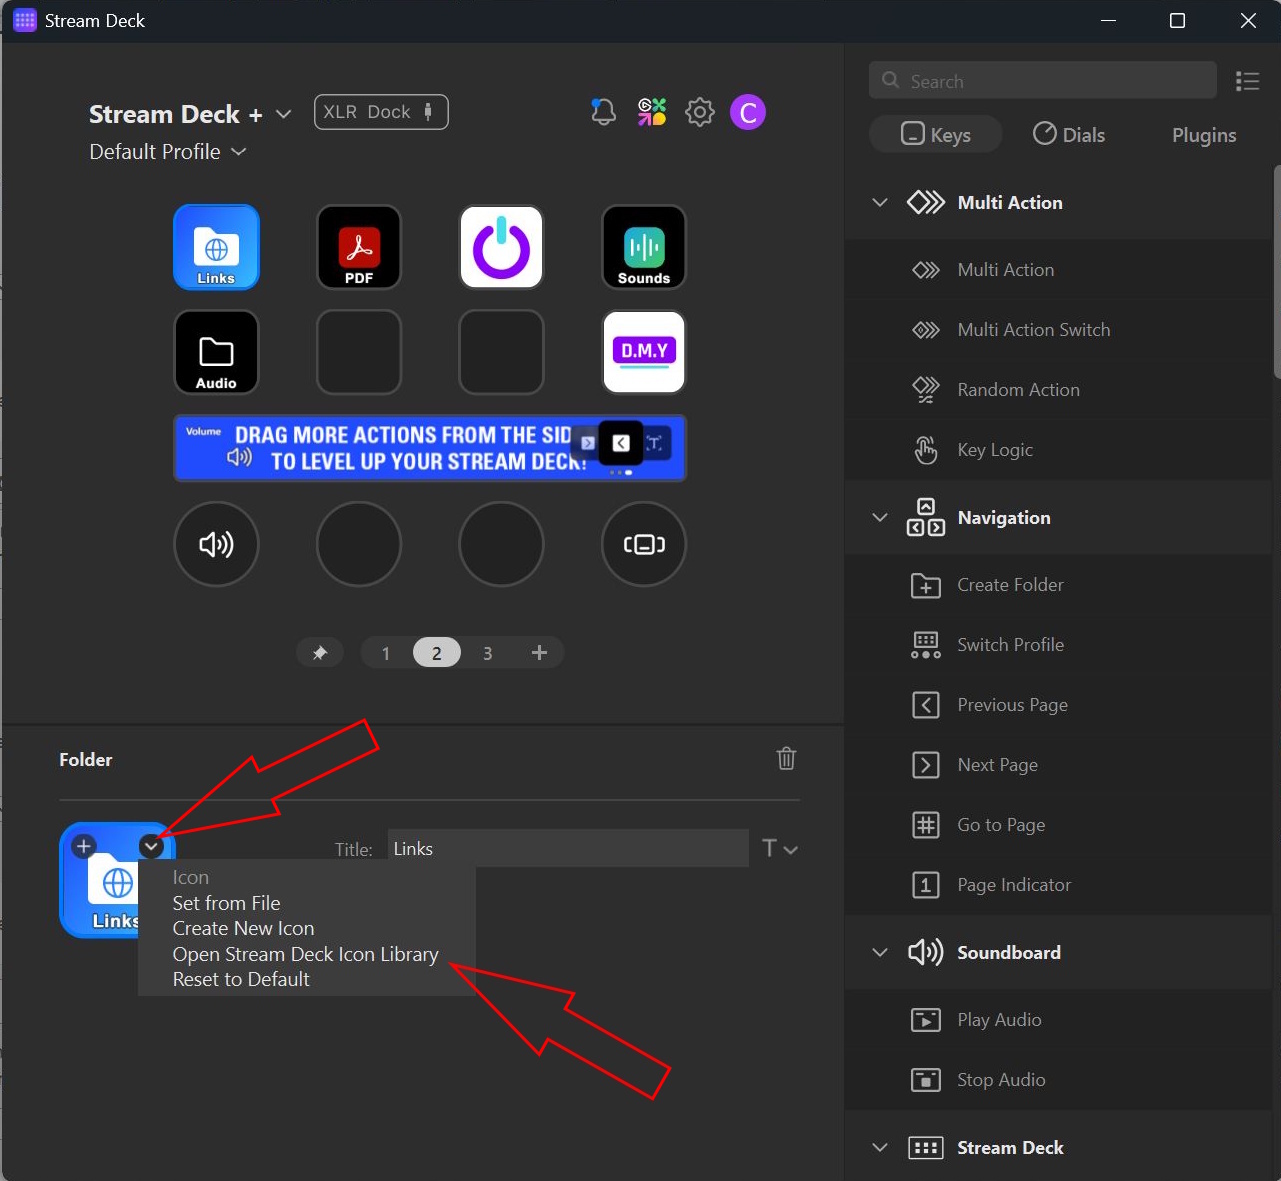Viewport: 1281px width, 1181px height.
Task: Go to page 2
Action: click(437, 653)
